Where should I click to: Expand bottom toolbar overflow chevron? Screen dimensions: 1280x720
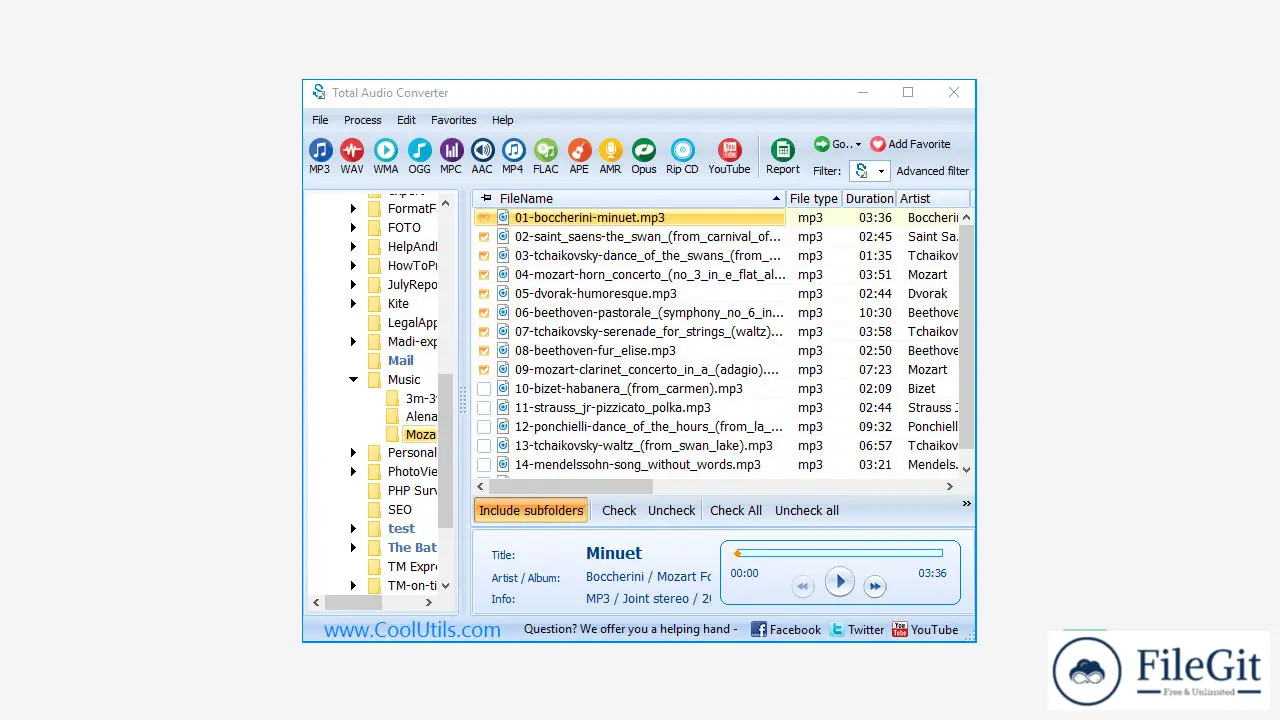tap(966, 504)
